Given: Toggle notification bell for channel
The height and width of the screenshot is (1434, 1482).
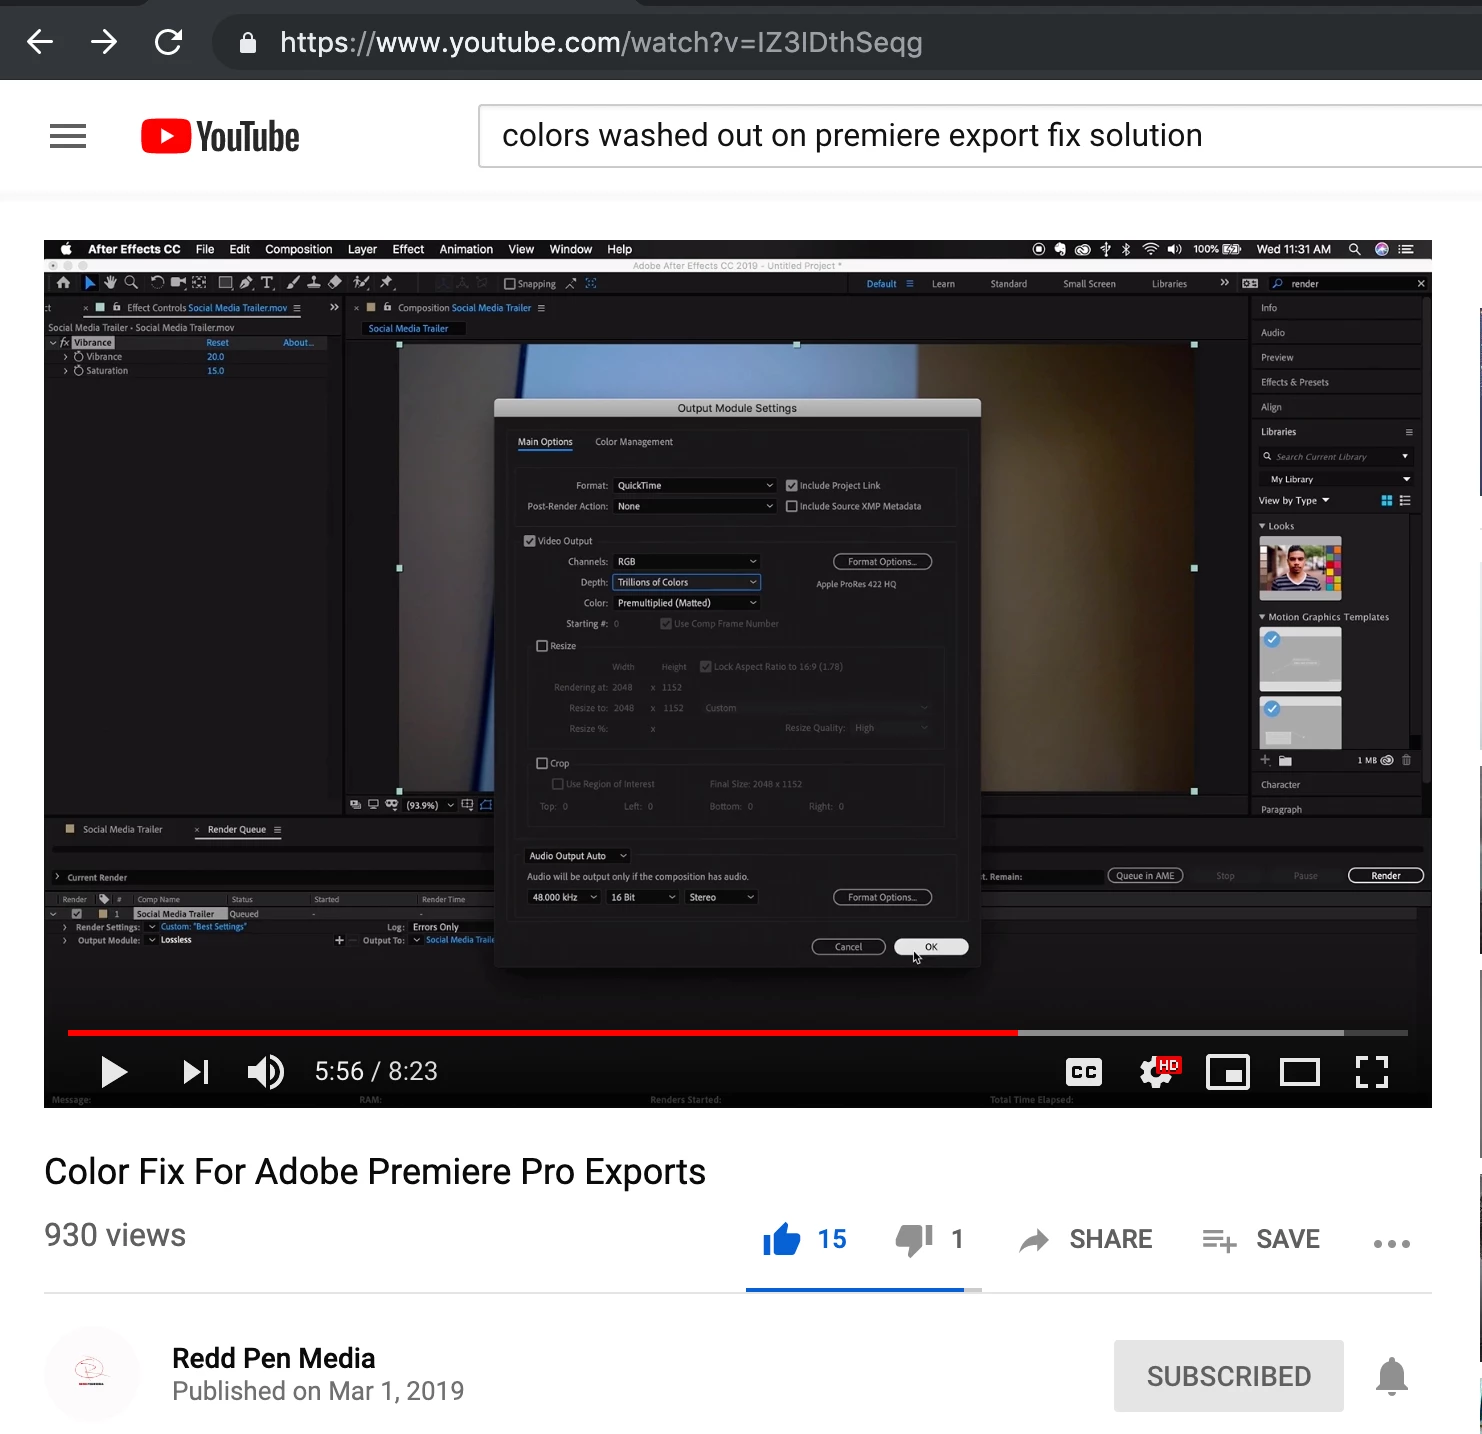Looking at the screenshot, I should pos(1392,1376).
